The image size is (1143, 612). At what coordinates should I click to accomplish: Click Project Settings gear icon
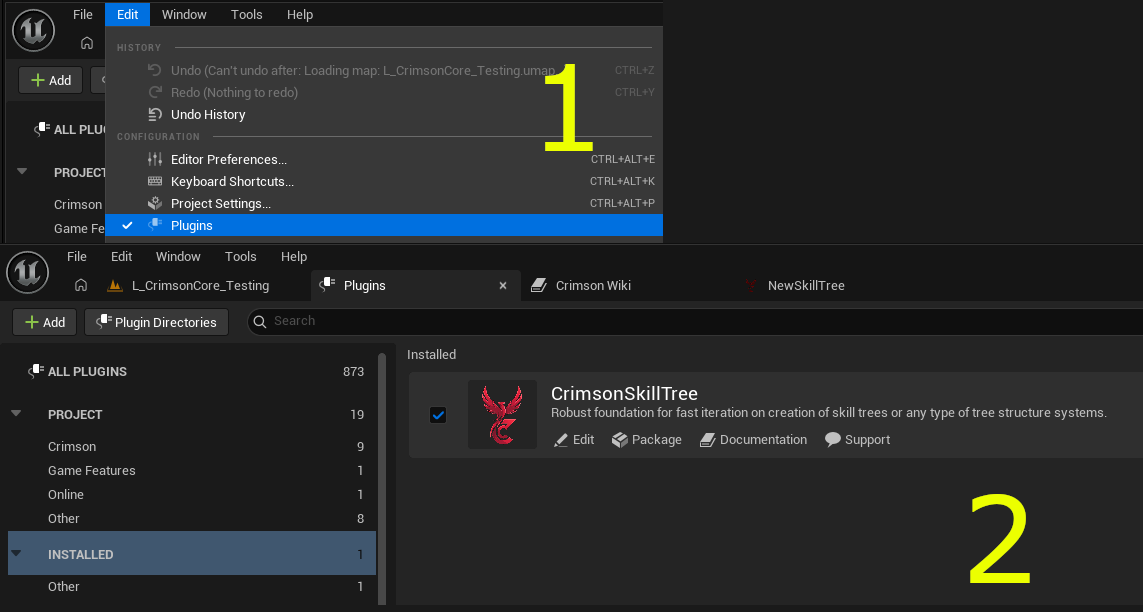(x=155, y=203)
